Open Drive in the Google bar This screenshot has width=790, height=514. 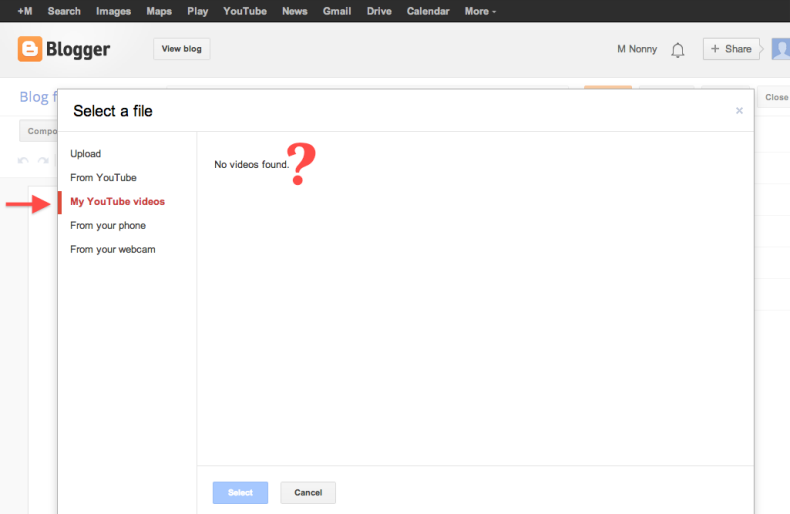(x=379, y=11)
